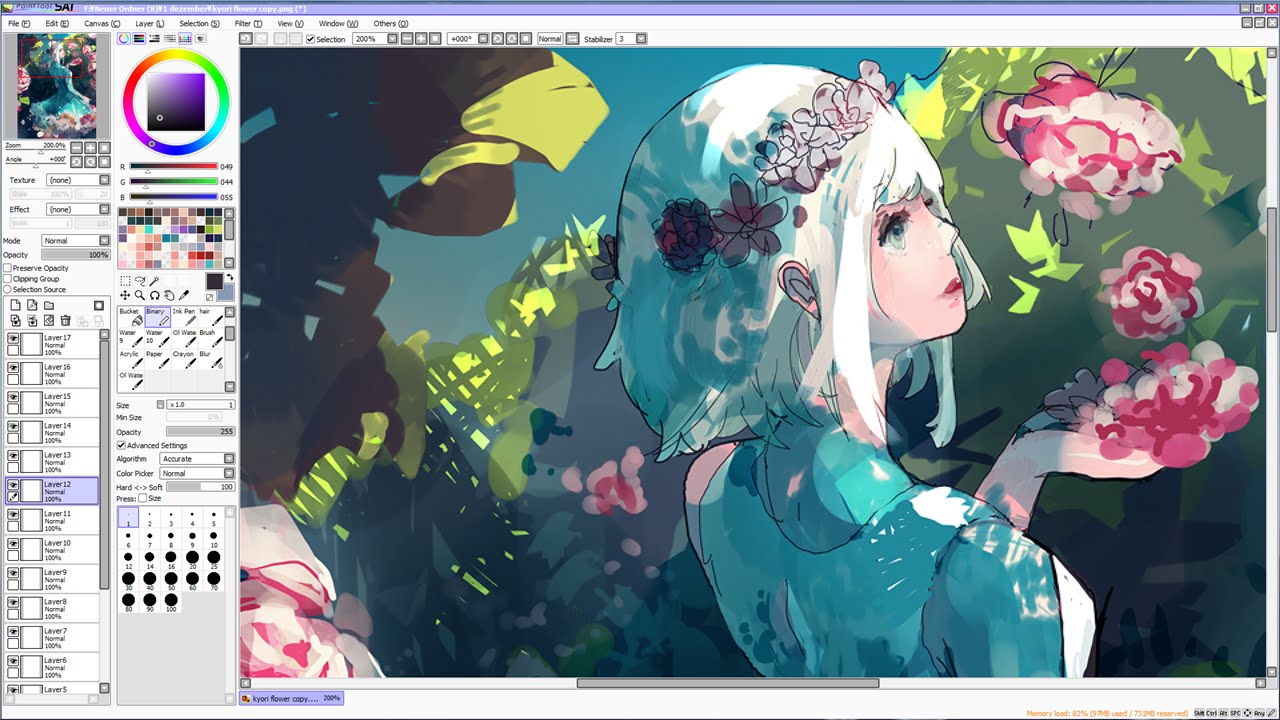The height and width of the screenshot is (720, 1280).
Task: Select the magic wand tool
Action: point(155,281)
